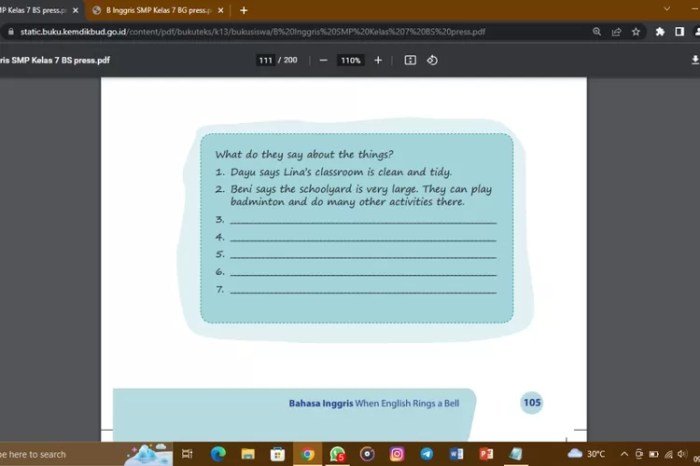The height and width of the screenshot is (466, 700).
Task: Download the PDF file
Action: point(695,60)
